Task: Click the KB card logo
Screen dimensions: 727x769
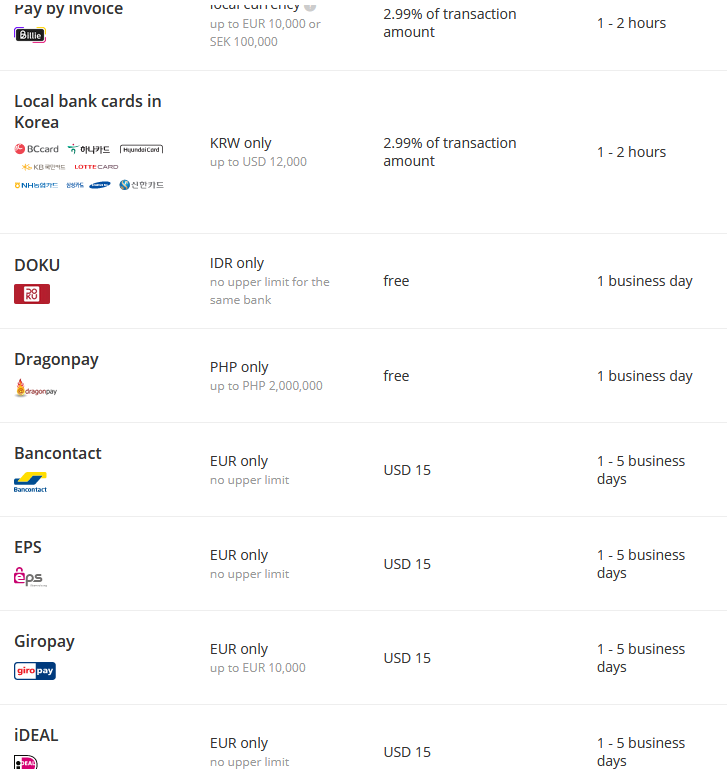Action: point(43,167)
